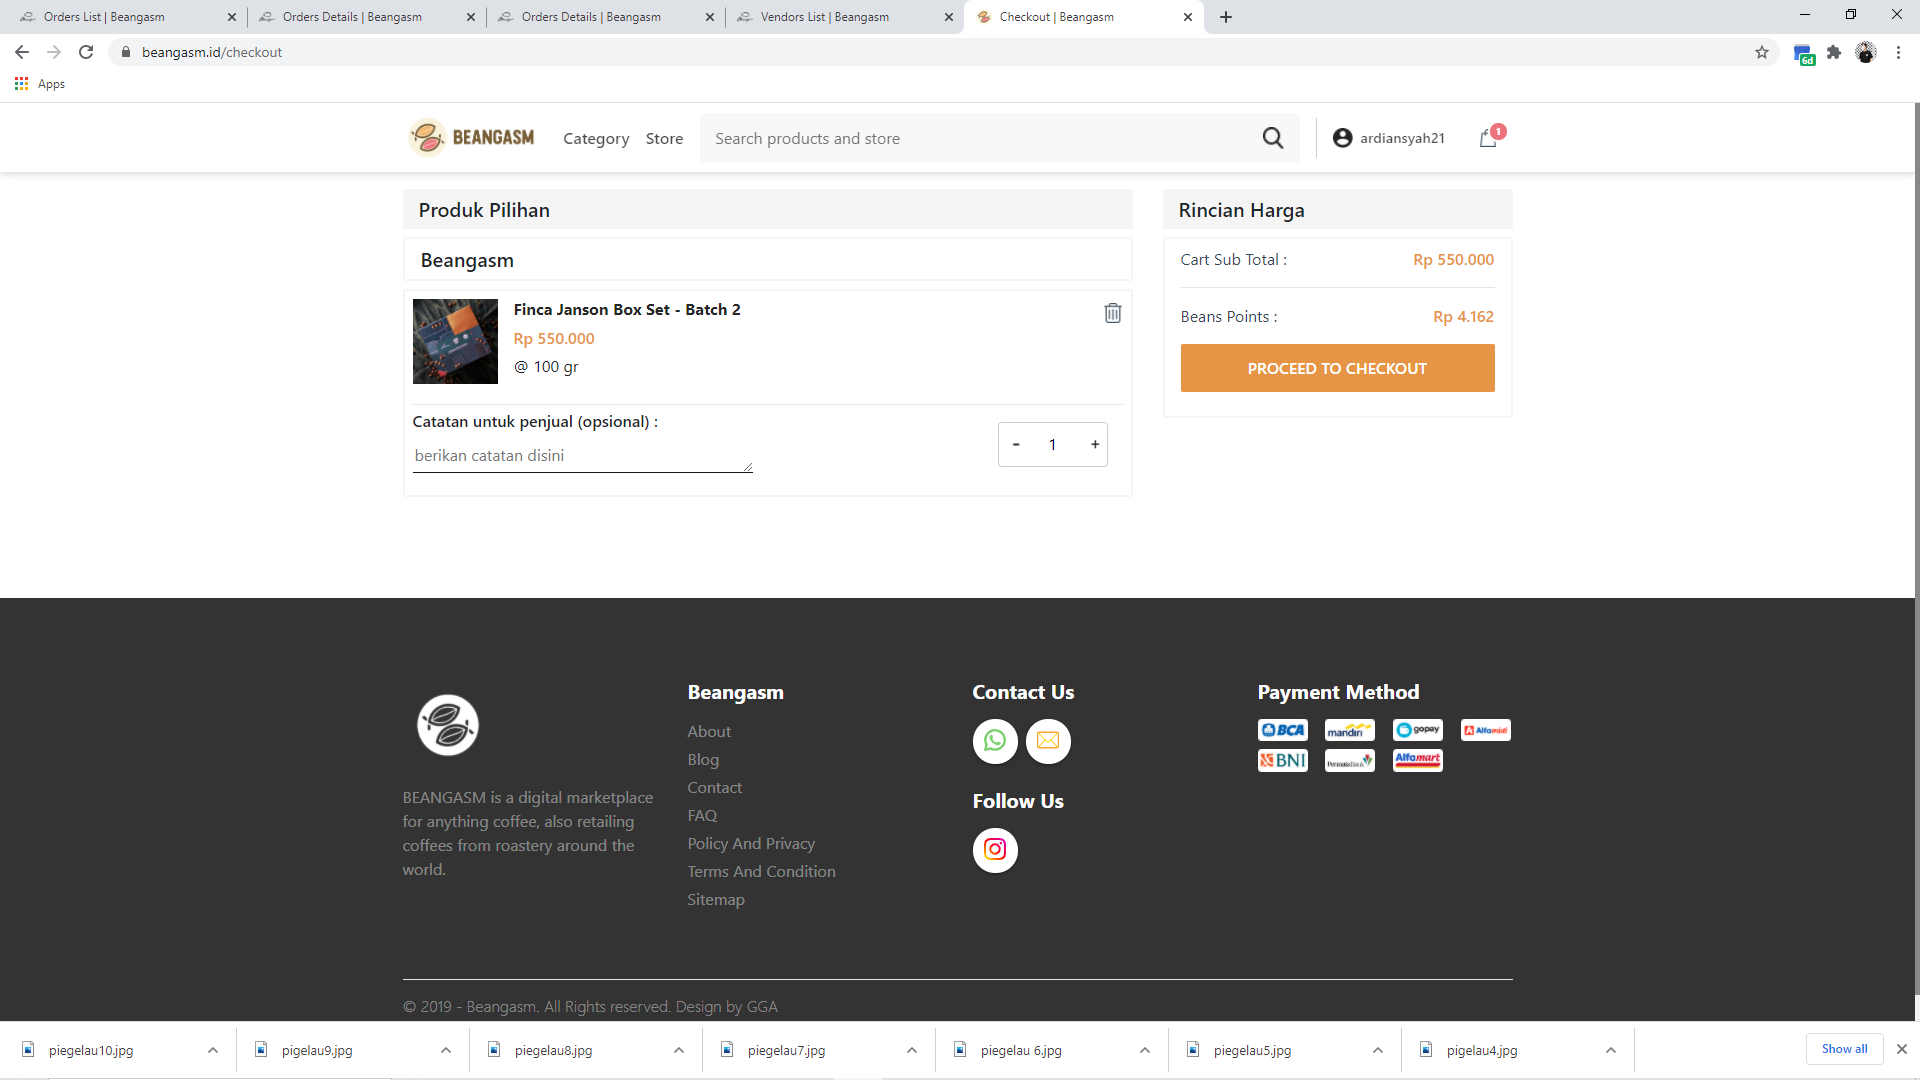Open the Blog footer link
This screenshot has height=1080, width=1920.
[x=703, y=760]
